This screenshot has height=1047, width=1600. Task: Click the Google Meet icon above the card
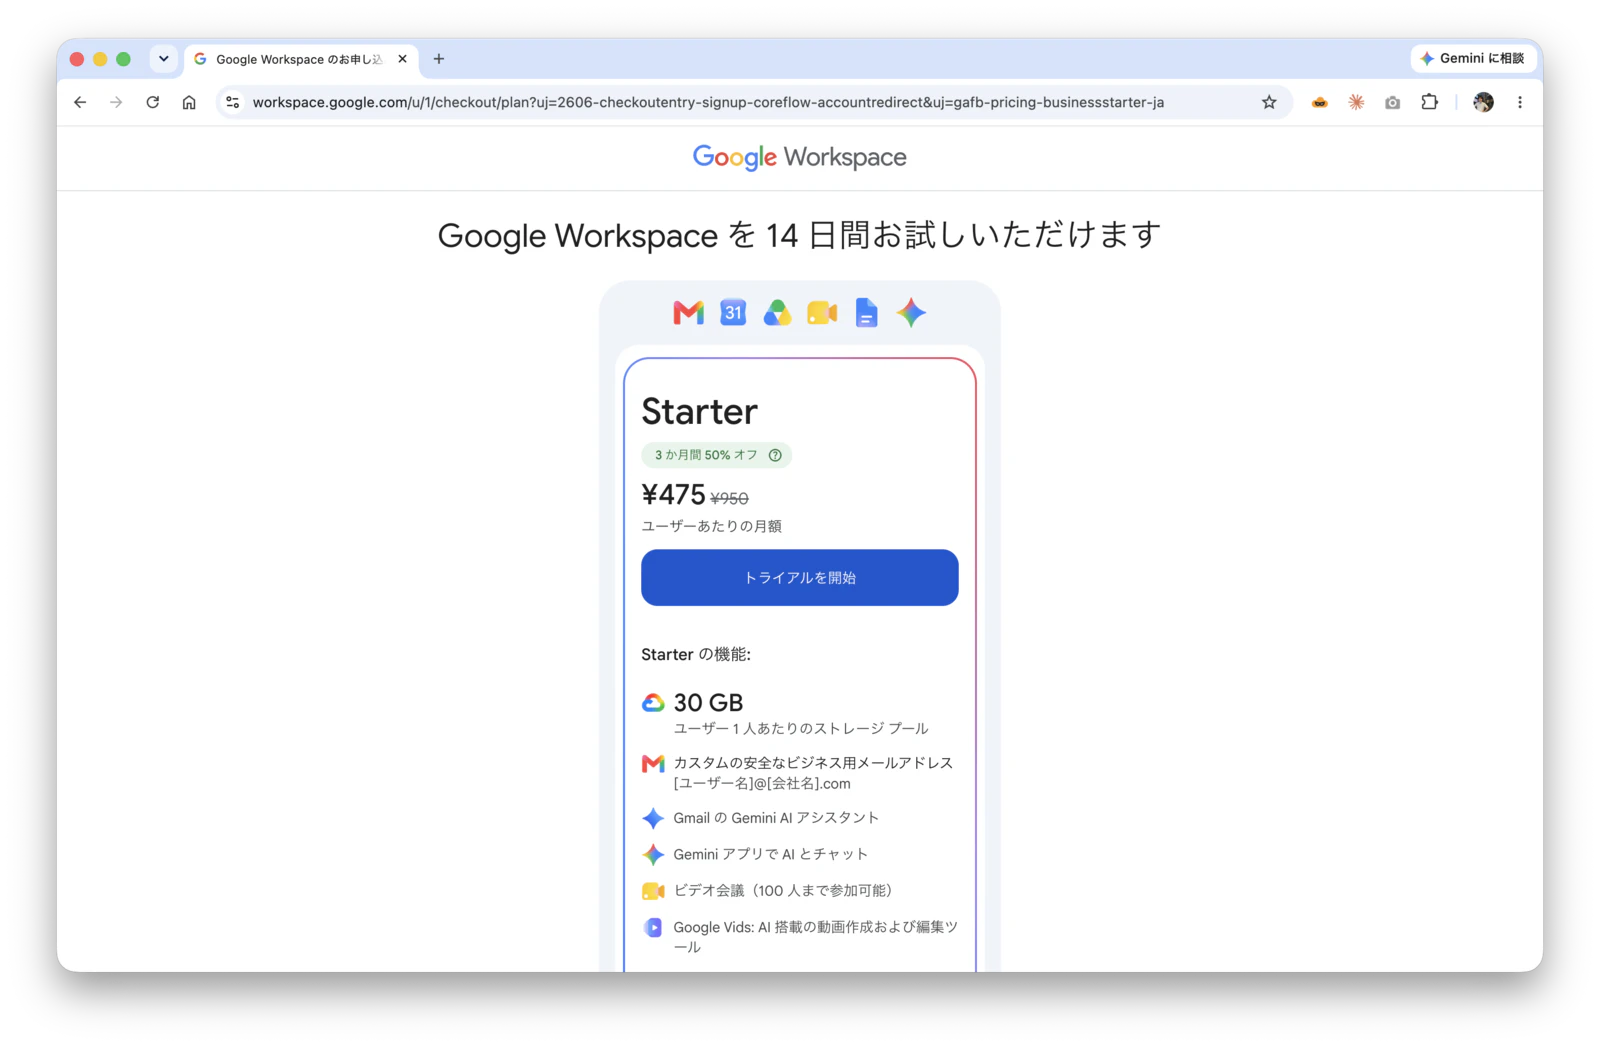pos(822,313)
